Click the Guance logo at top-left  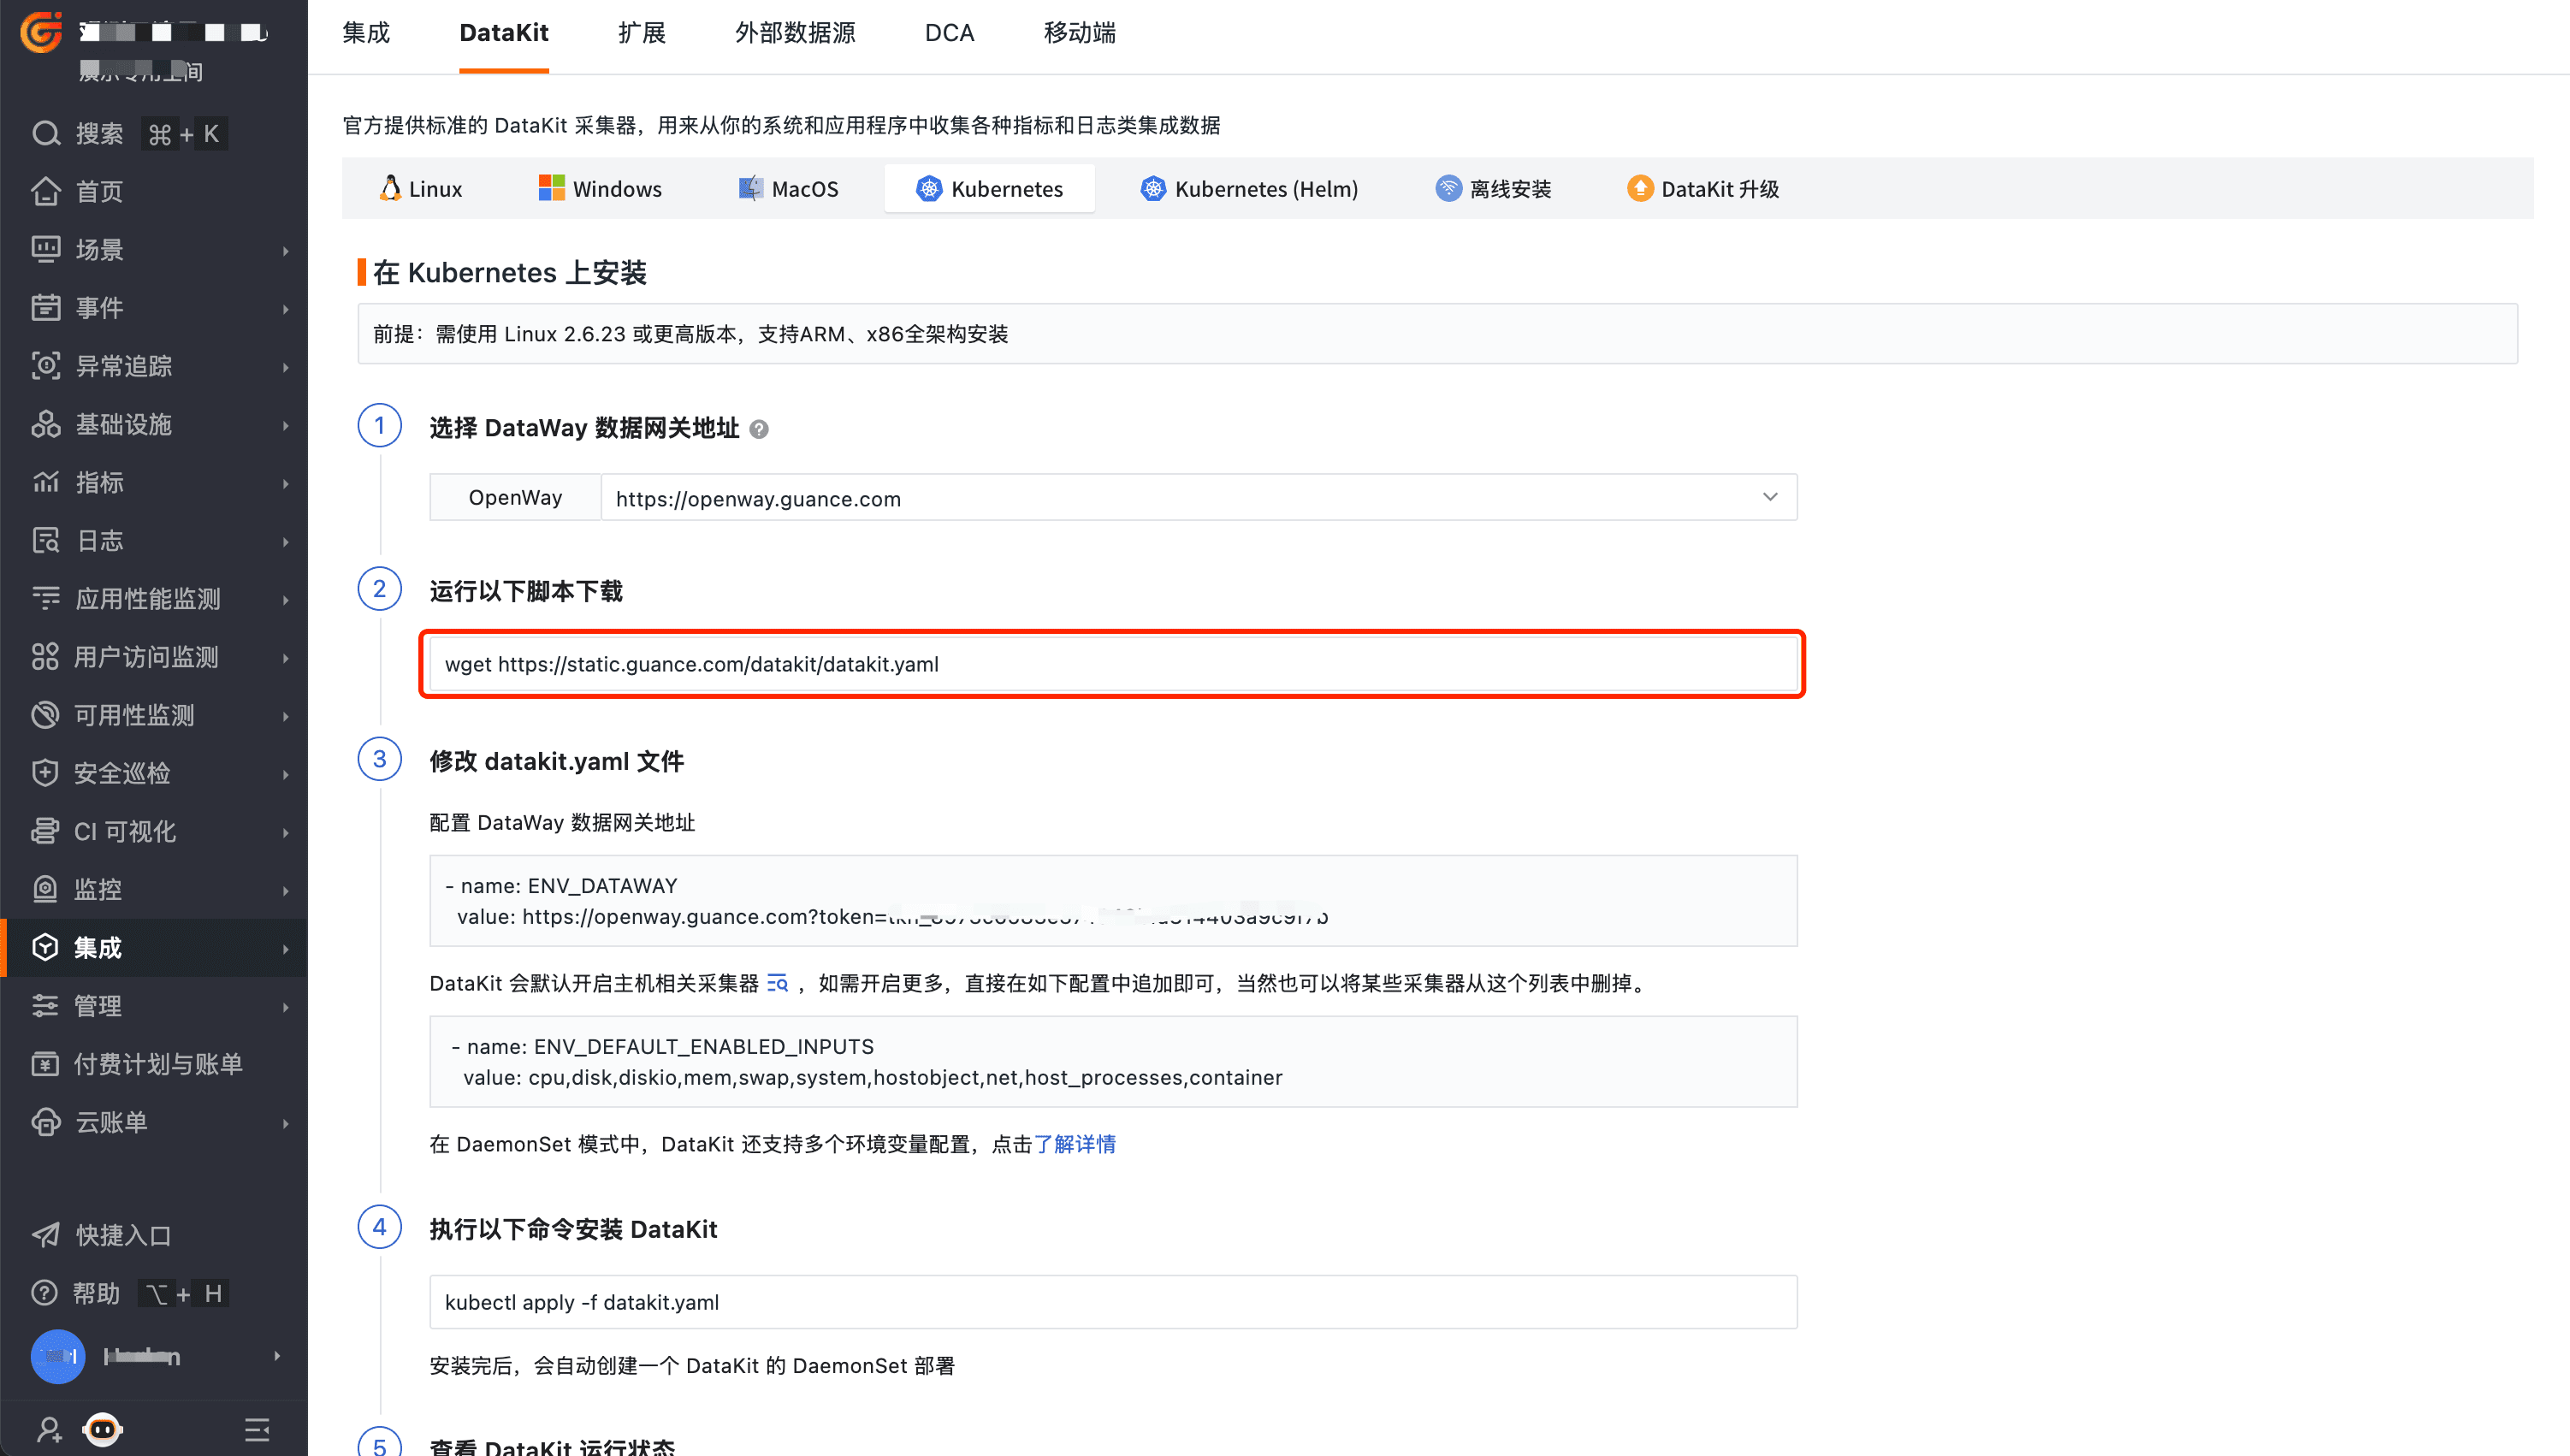[x=41, y=32]
